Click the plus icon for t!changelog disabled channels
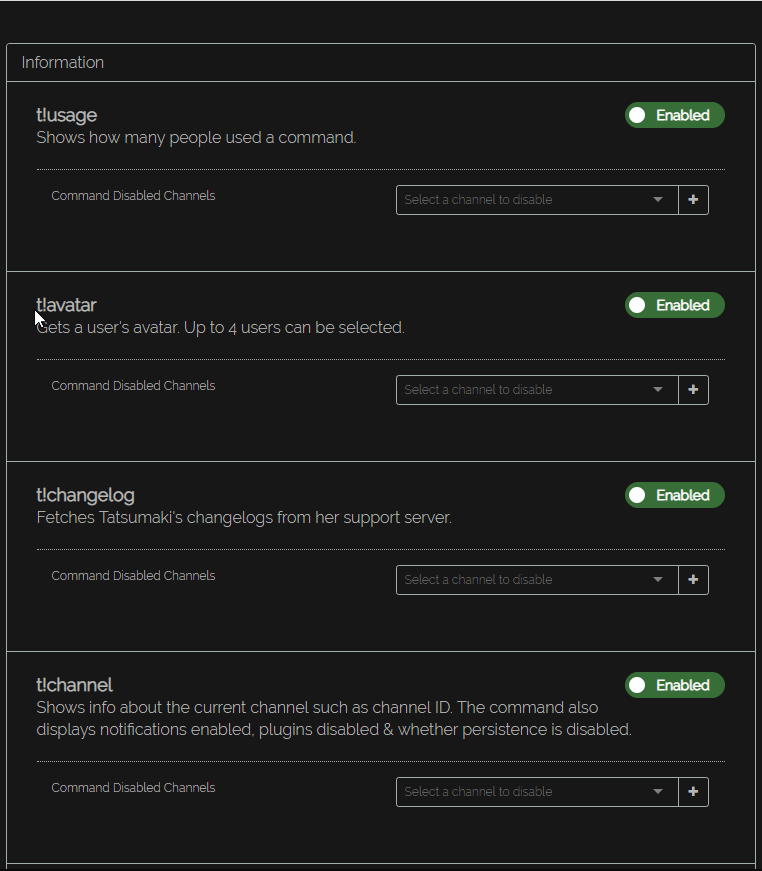Viewport: 762px width, 871px height. click(x=693, y=580)
